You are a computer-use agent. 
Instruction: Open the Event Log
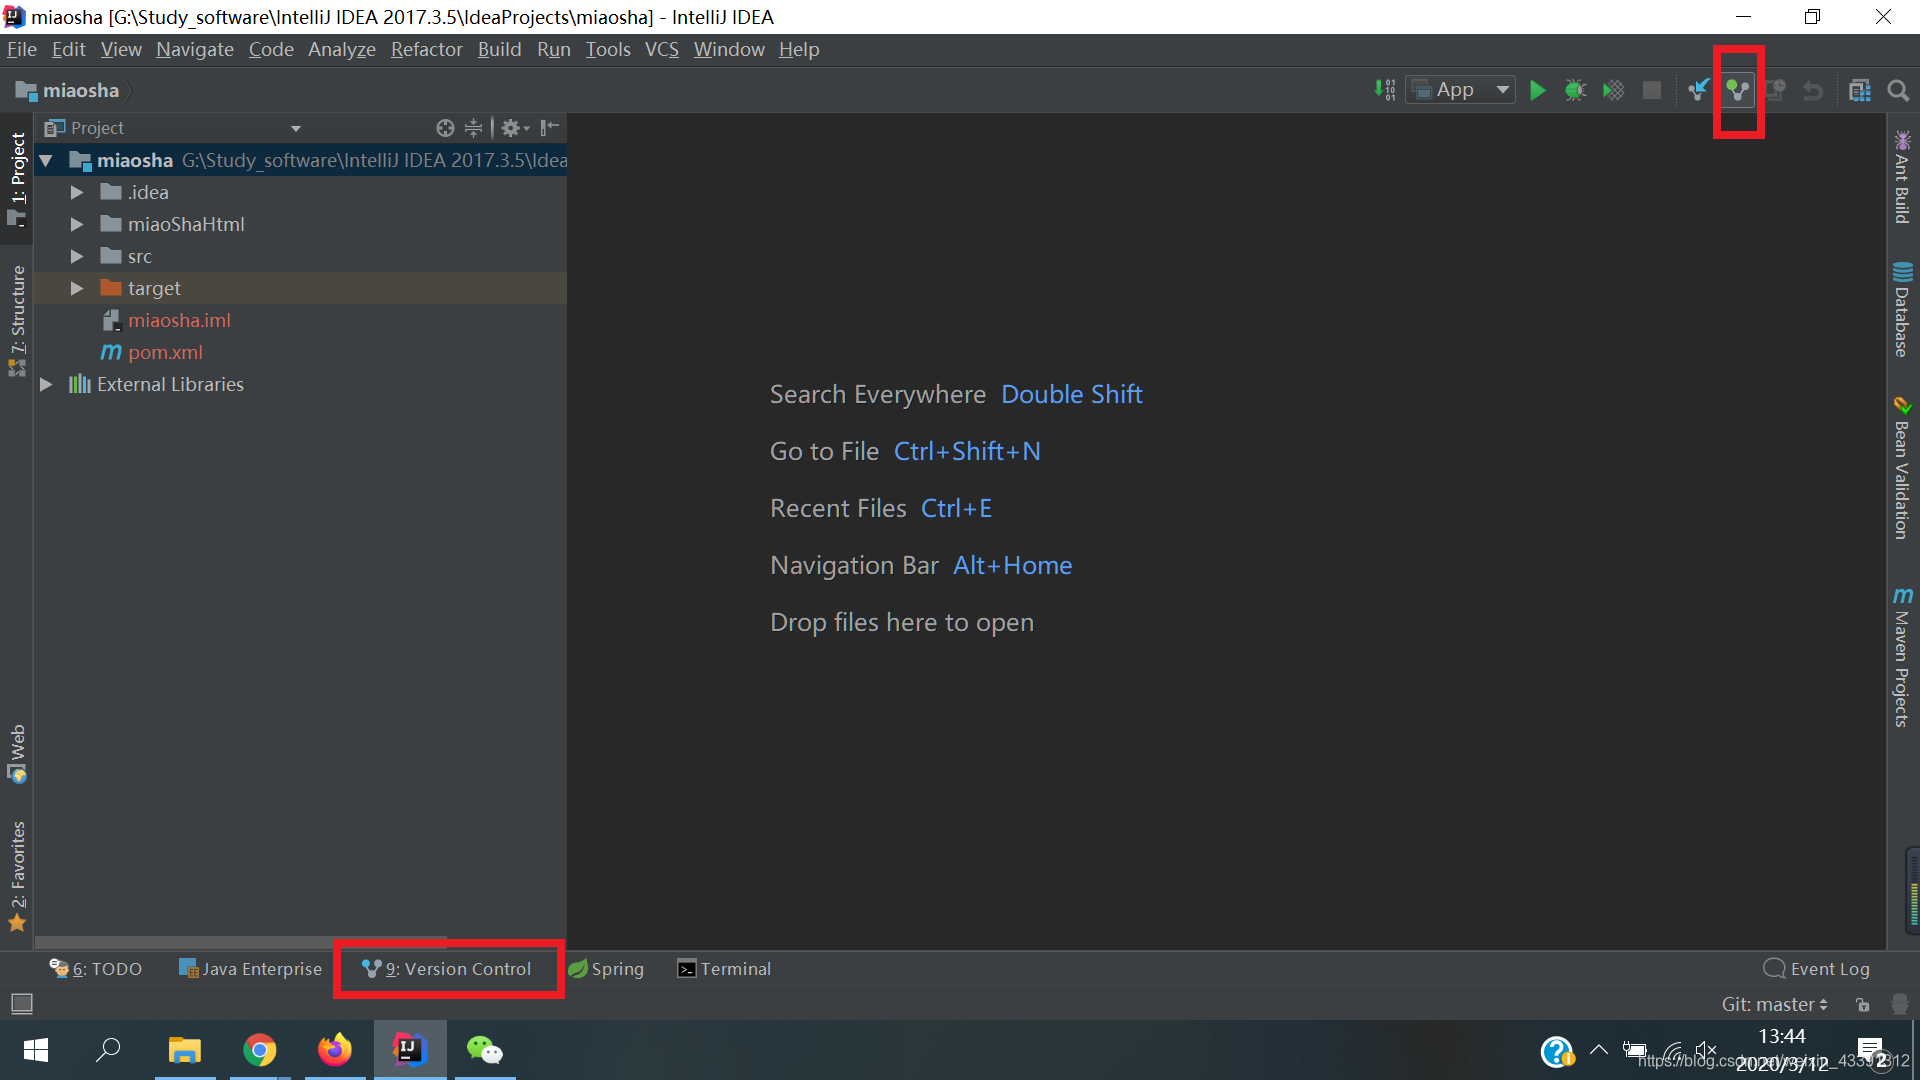[x=1816, y=968]
